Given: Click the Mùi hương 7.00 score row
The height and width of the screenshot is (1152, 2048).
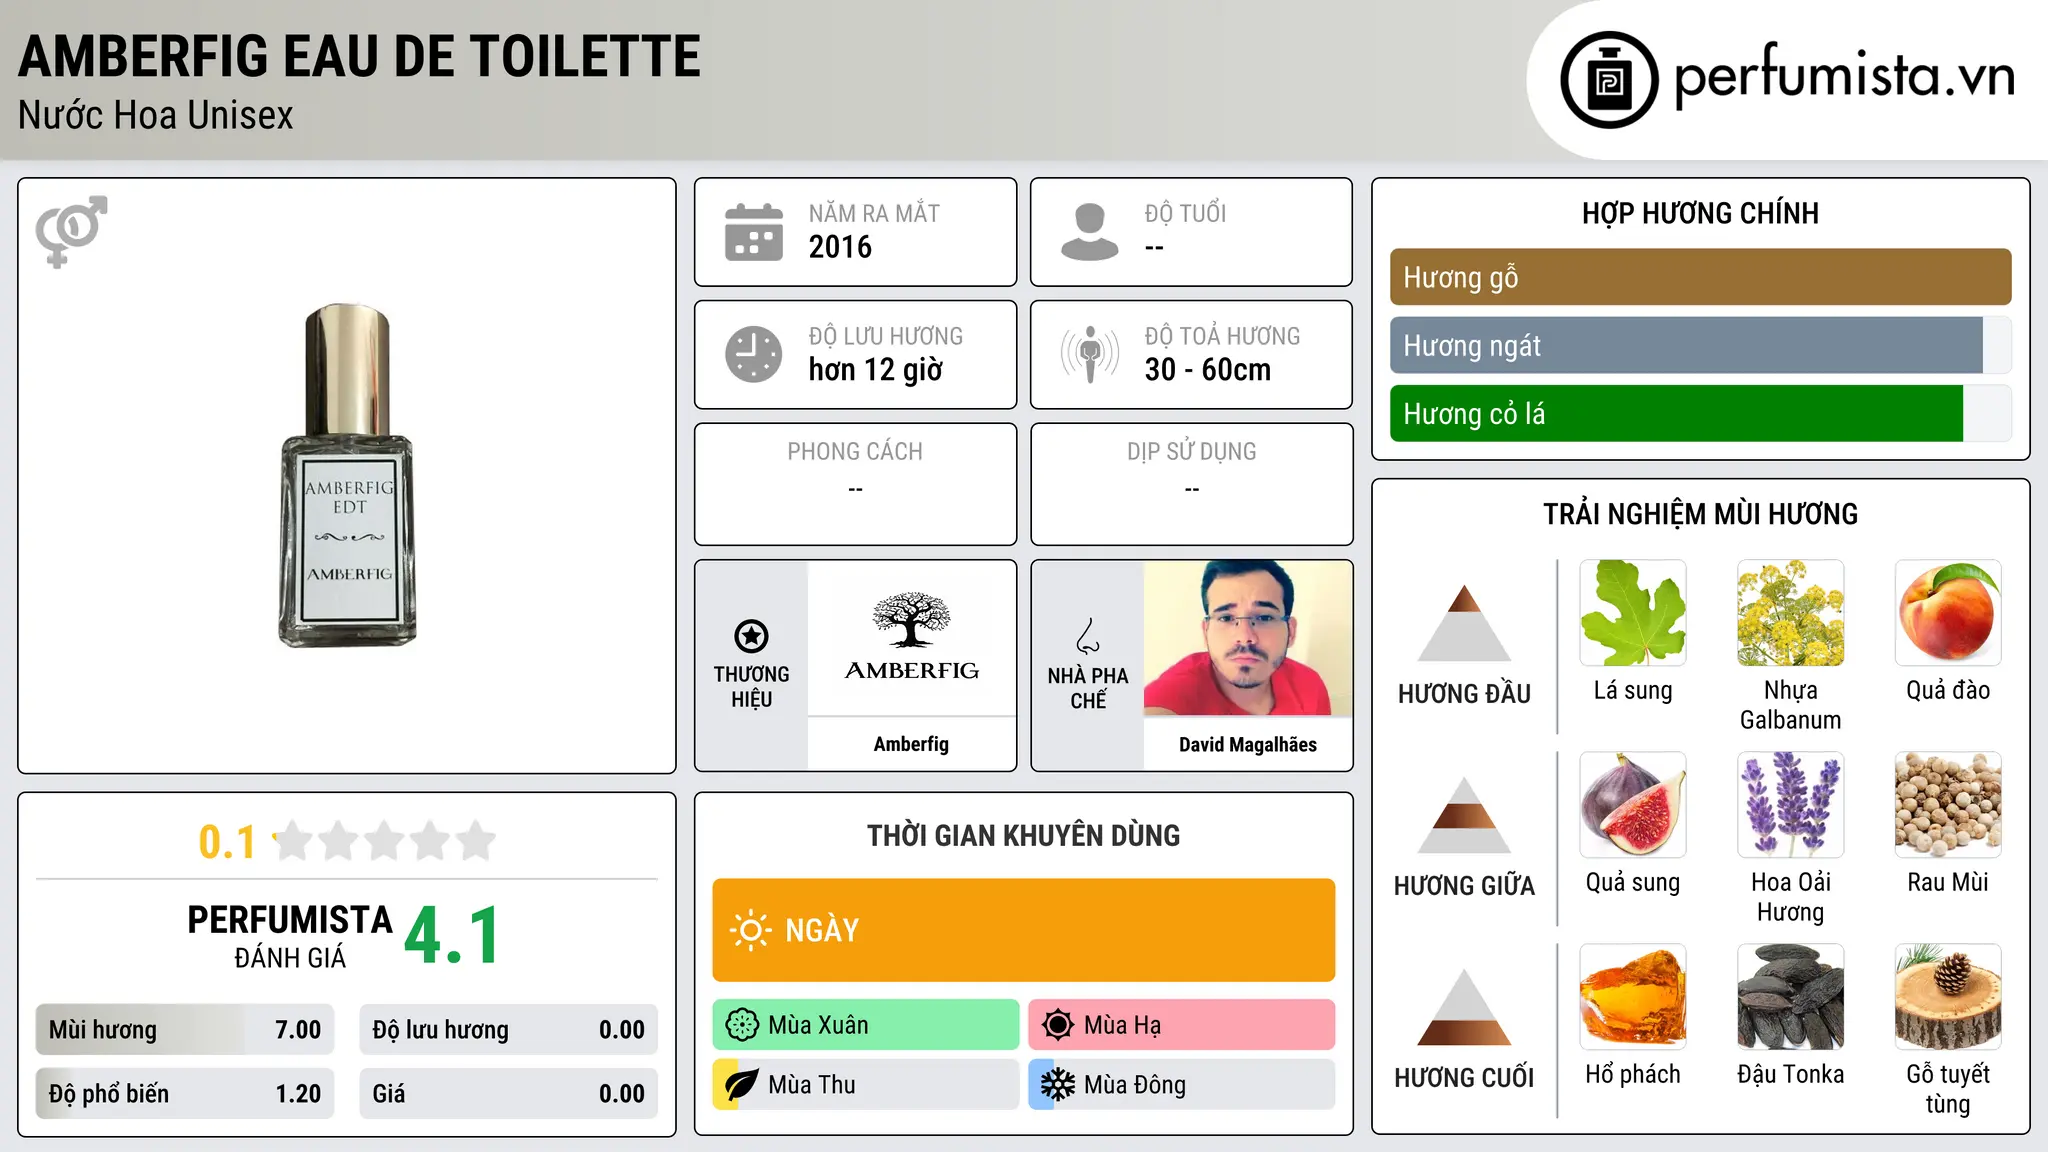Looking at the screenshot, I should coord(185,1030).
